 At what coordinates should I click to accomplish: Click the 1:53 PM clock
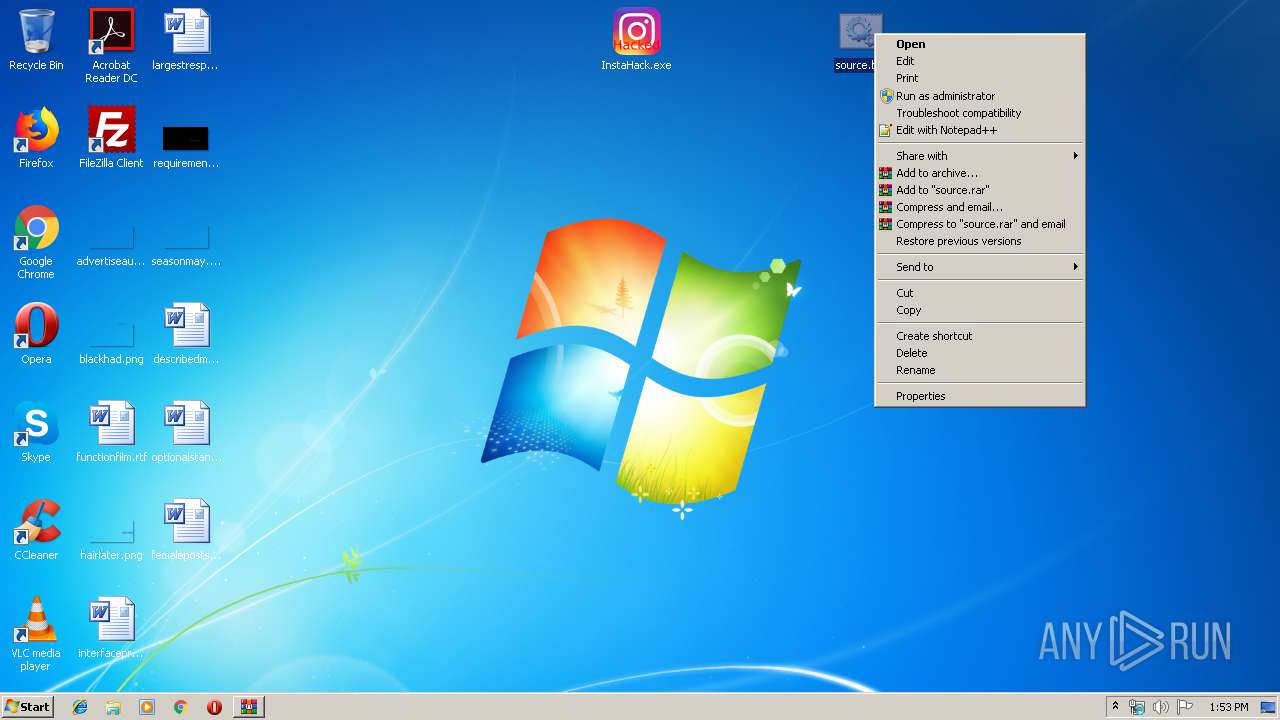click(1229, 707)
